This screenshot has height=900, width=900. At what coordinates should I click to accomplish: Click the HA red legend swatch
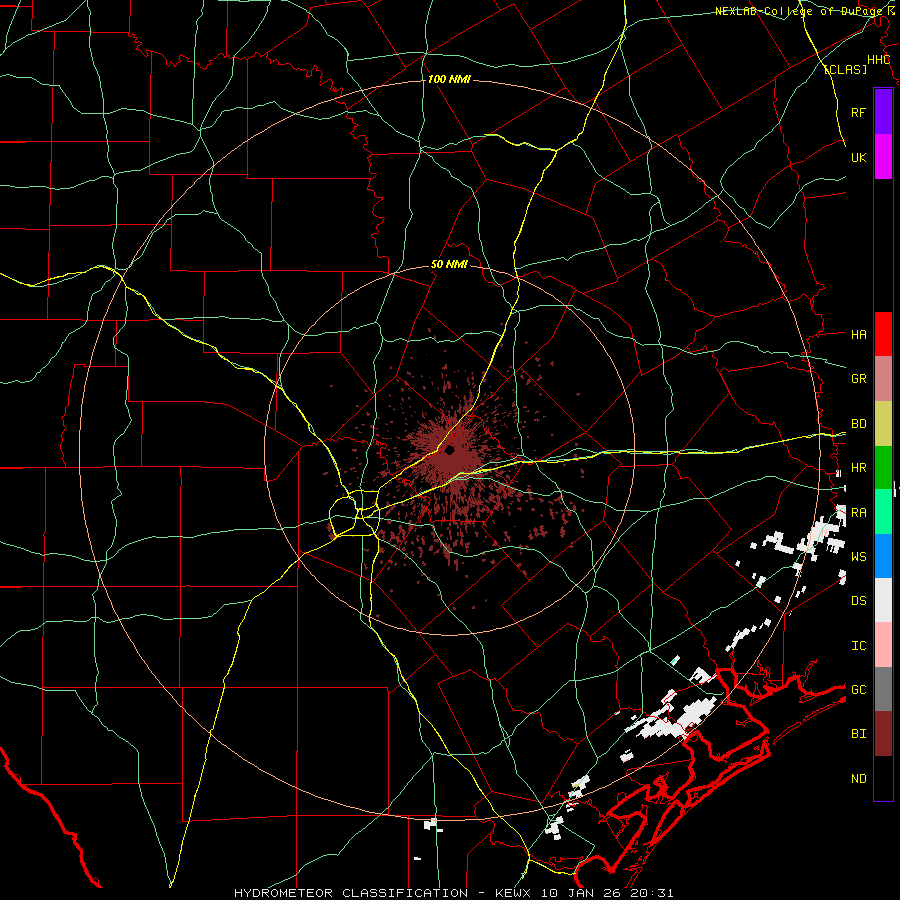pos(883,334)
